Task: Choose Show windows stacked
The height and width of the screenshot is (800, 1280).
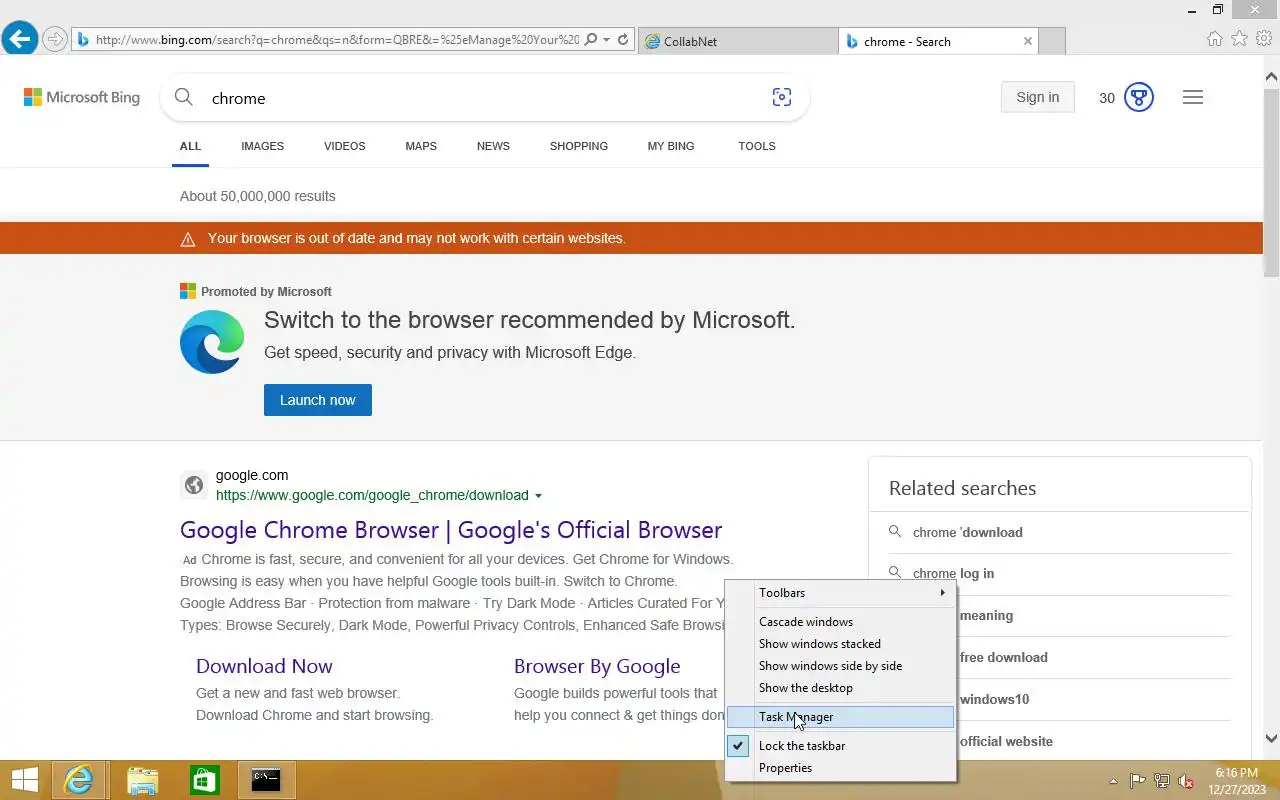Action: coord(840,644)
